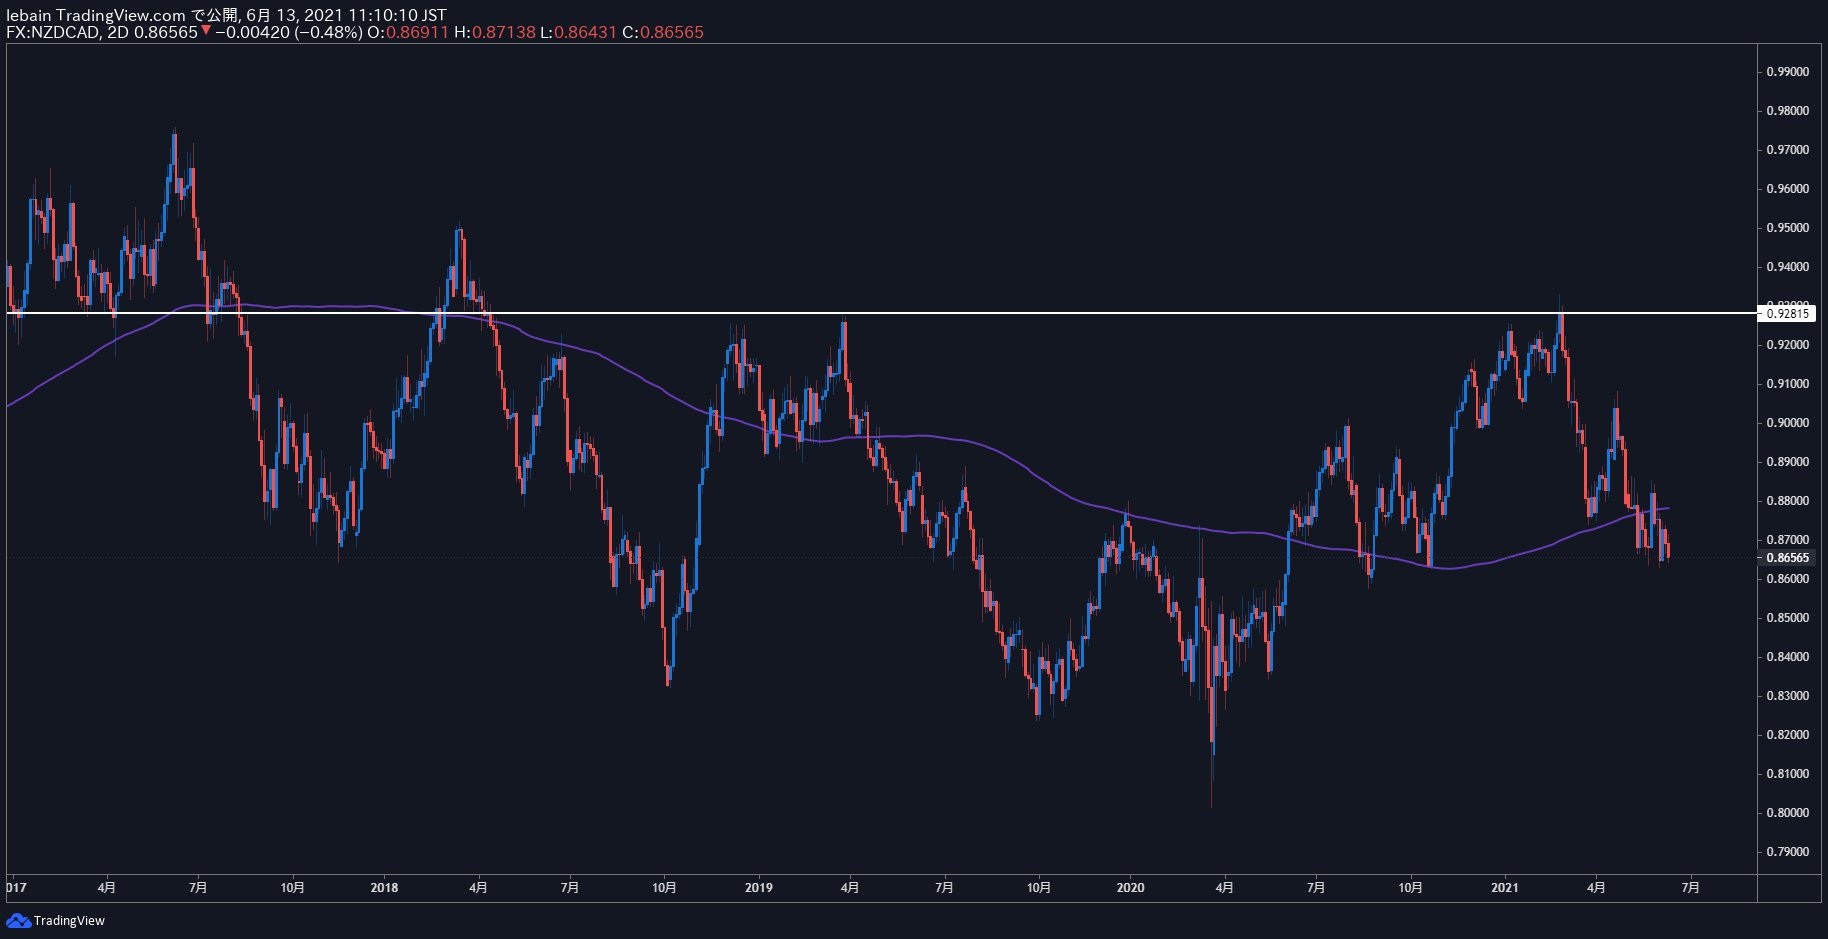The image size is (1828, 939).
Task: Click the close value C:0.86565 in header
Action: (x=663, y=32)
